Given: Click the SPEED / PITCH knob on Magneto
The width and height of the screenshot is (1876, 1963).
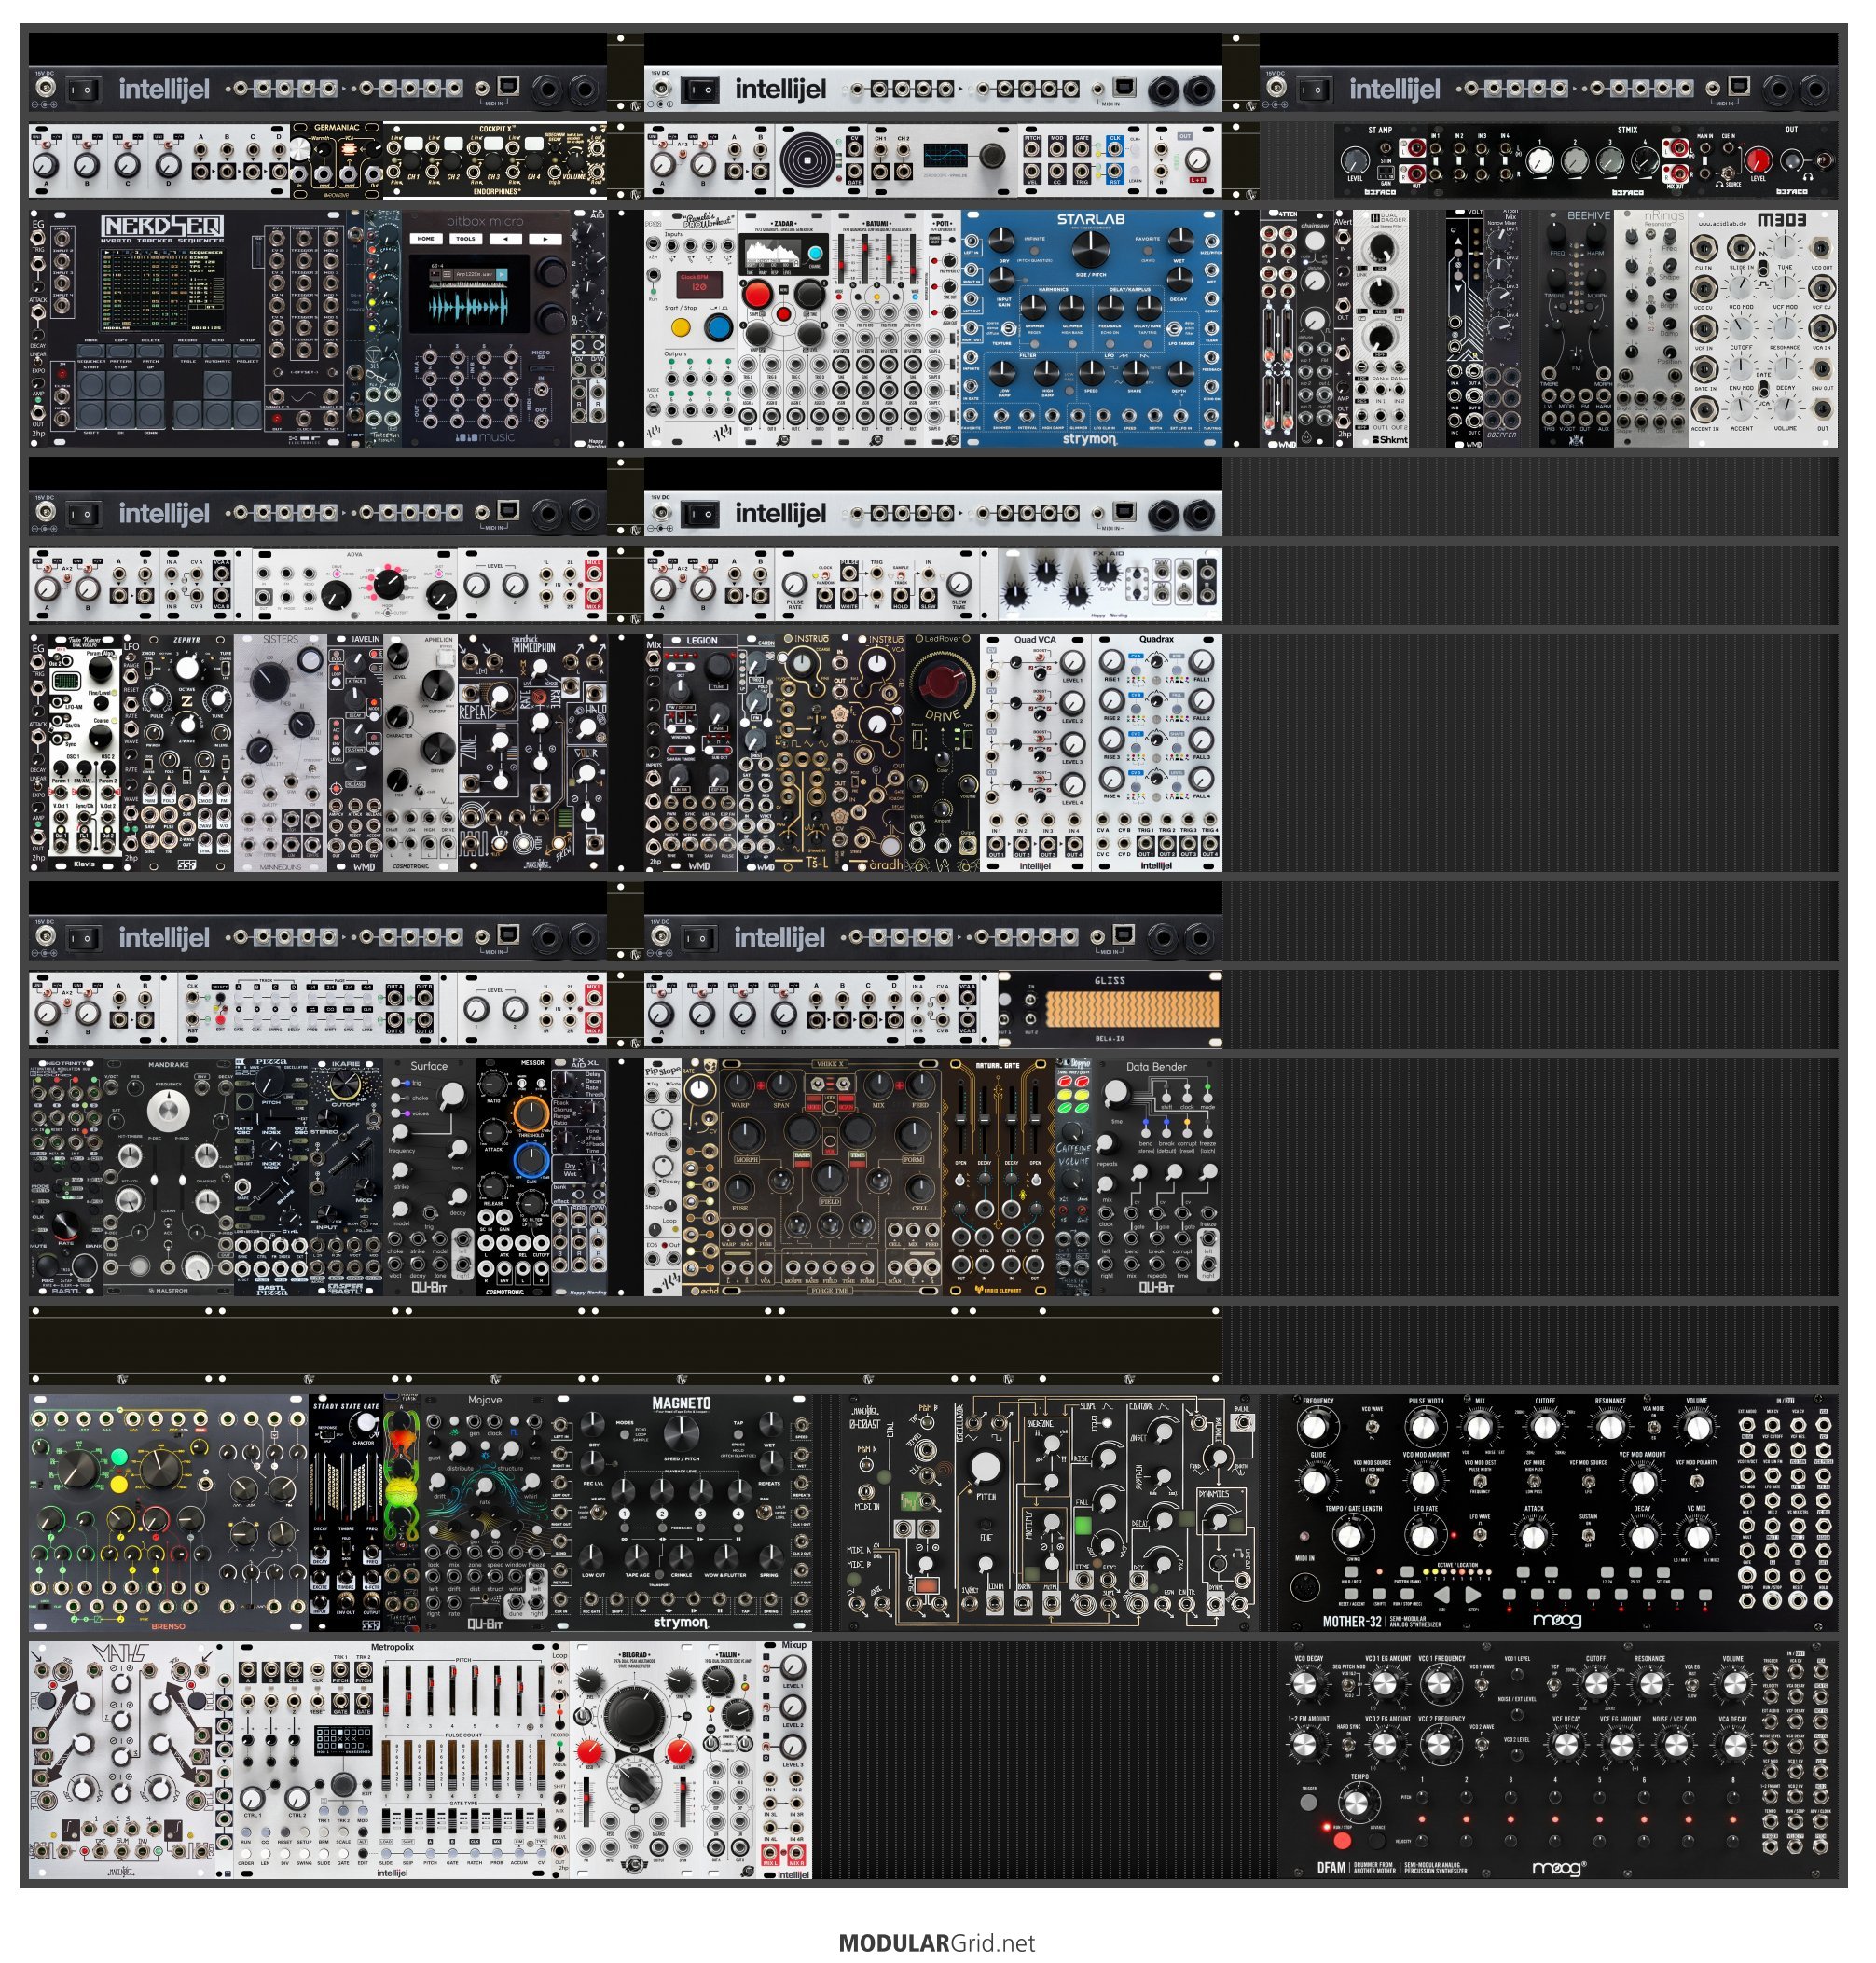Looking at the screenshot, I should [x=680, y=1435].
